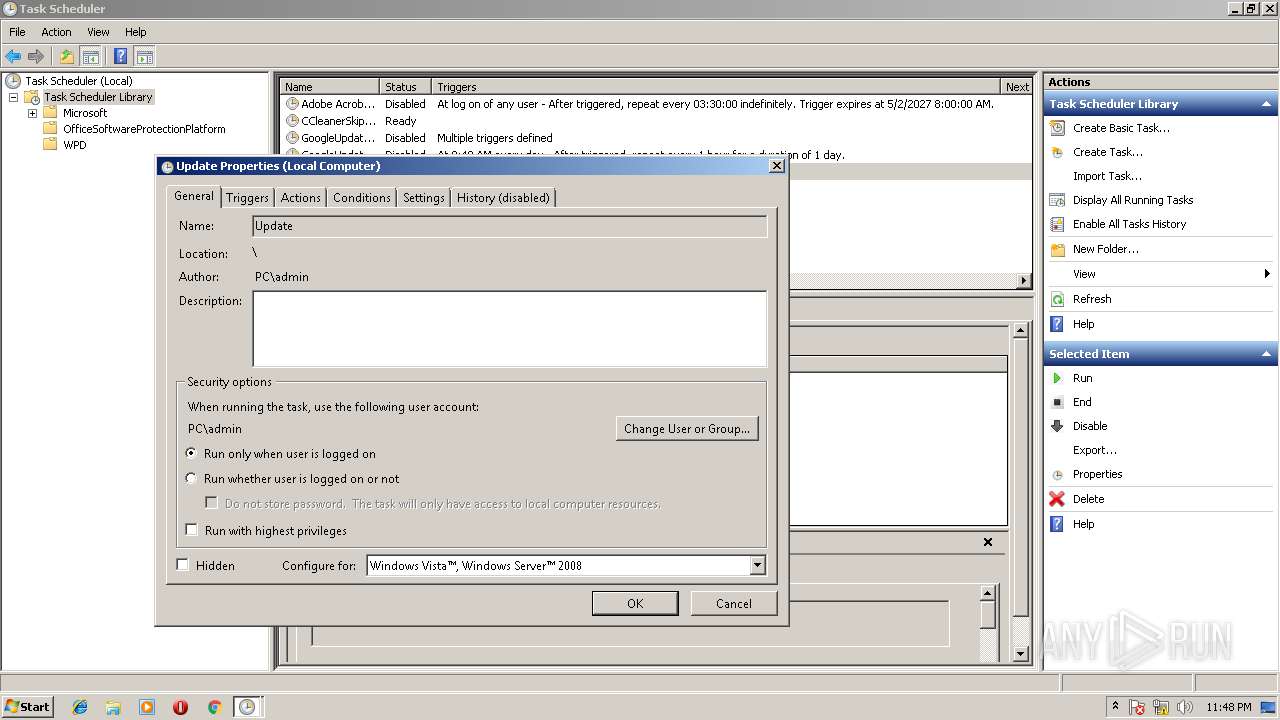Toggle the Show/Hide Action Pane icon

(x=144, y=57)
